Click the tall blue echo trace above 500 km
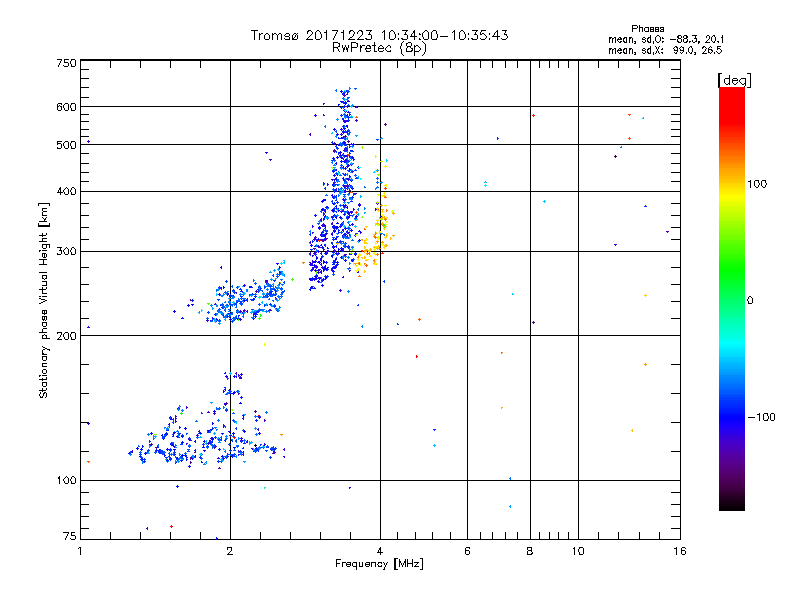 (345, 115)
